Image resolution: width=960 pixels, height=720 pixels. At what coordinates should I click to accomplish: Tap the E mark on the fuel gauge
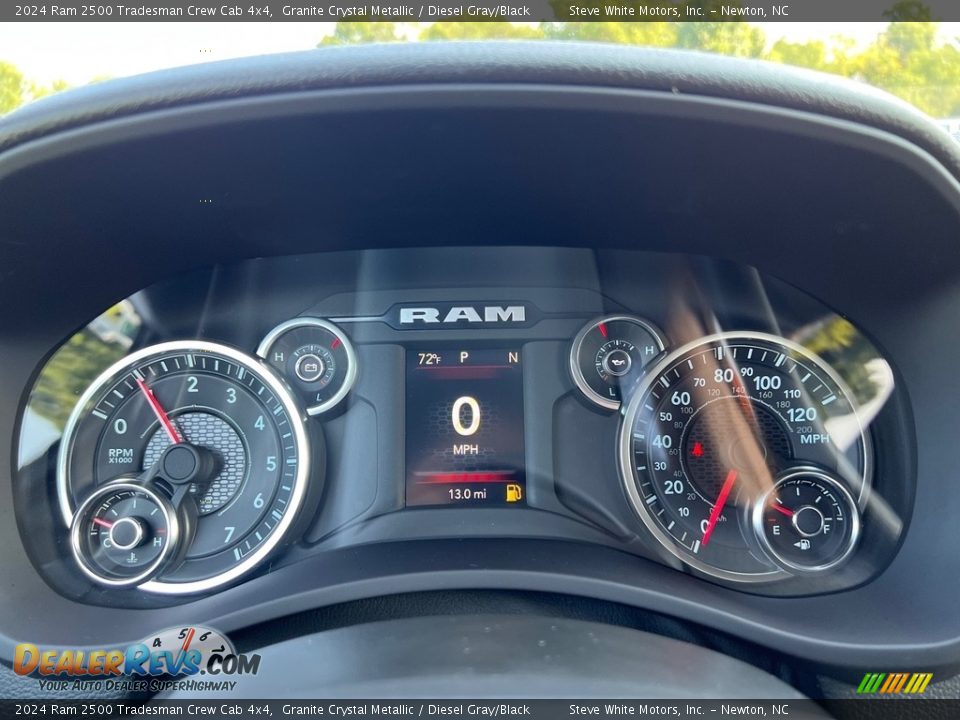776,530
